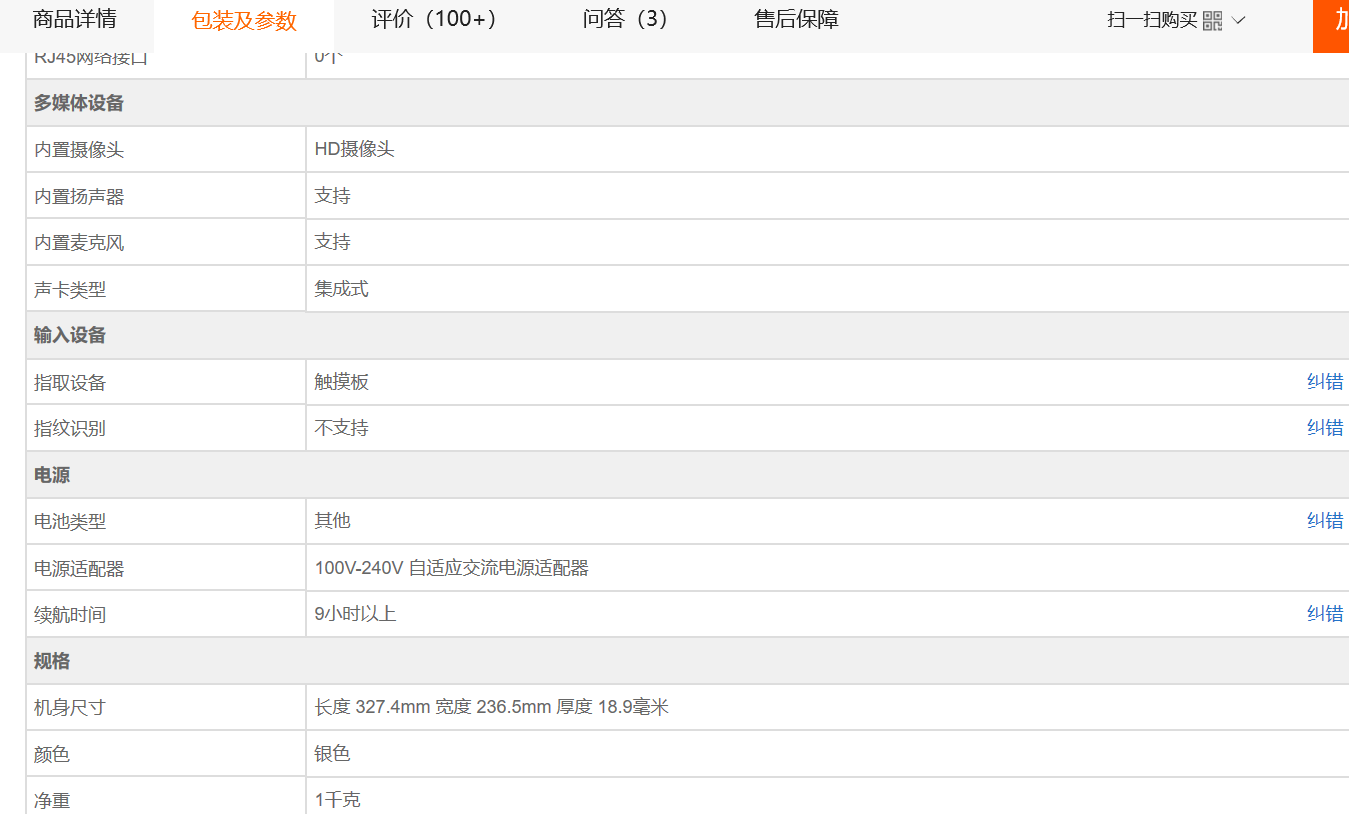Click the 银色 value
The height and width of the screenshot is (814, 1349).
click(333, 754)
